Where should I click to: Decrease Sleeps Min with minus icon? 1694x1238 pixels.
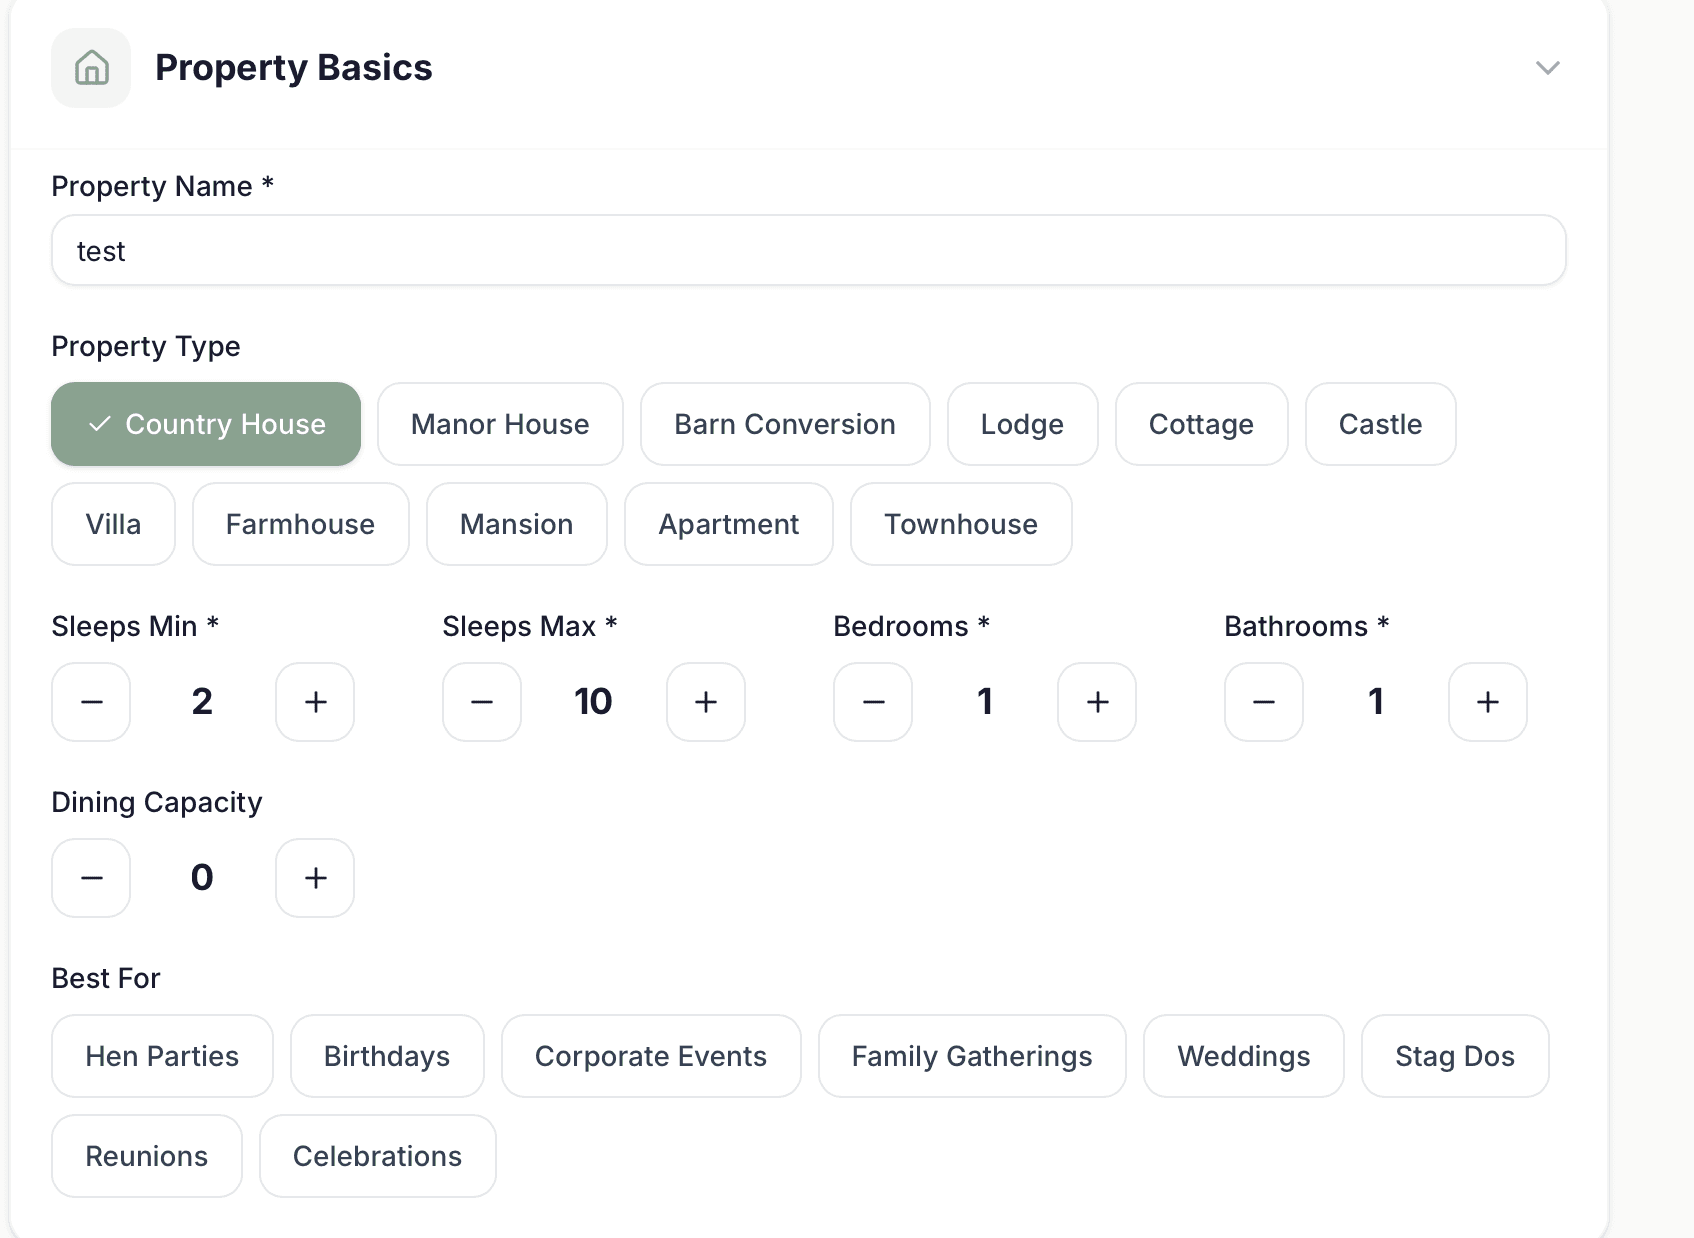(91, 702)
